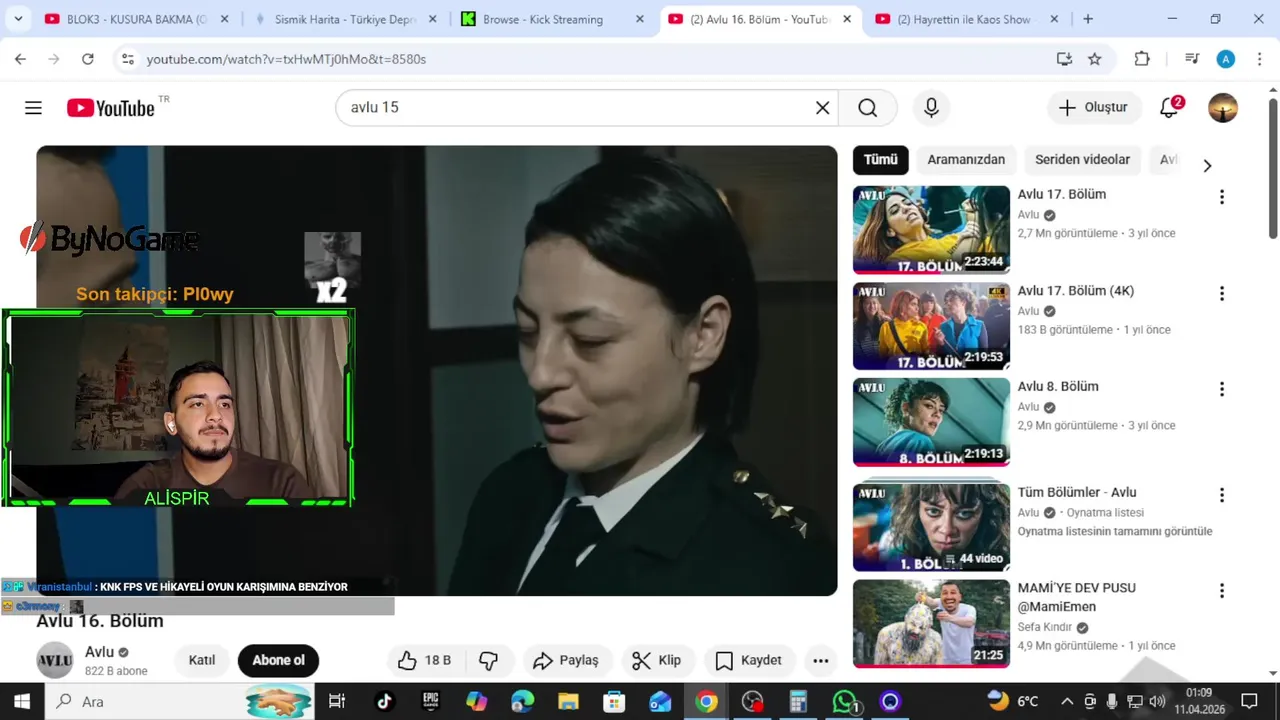This screenshot has width=1280, height=720.
Task: Open the more options ellipsis under the video
Action: [x=820, y=660]
